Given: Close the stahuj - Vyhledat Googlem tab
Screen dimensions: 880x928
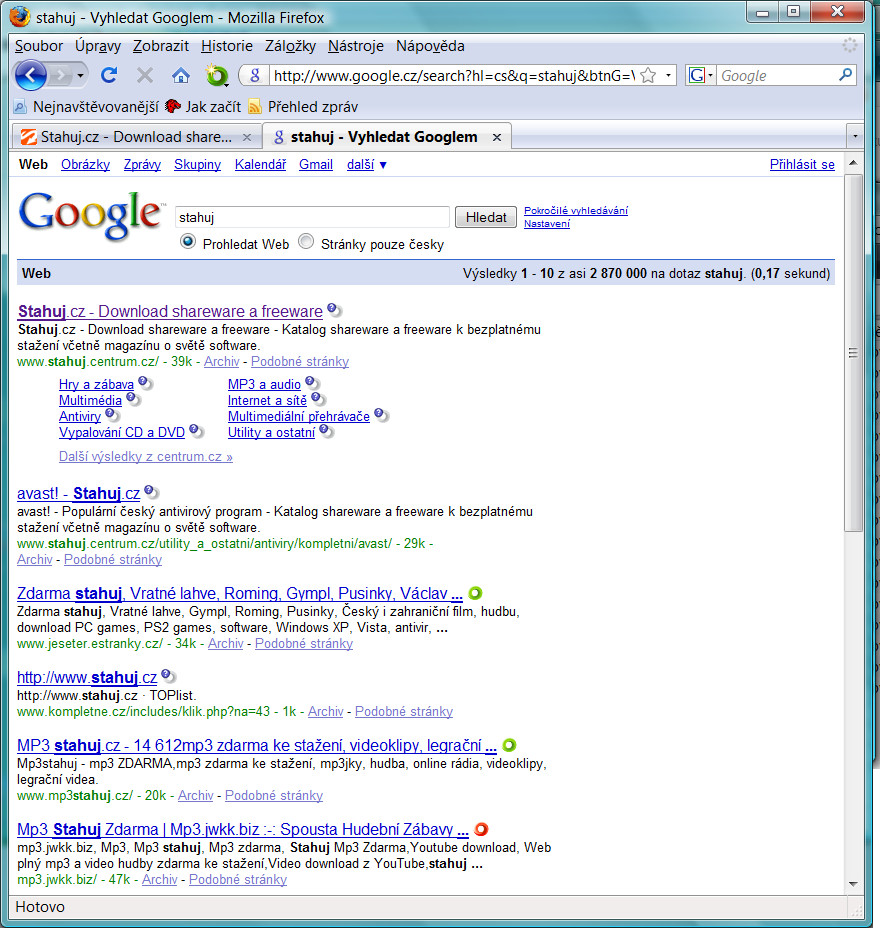Looking at the screenshot, I should click(497, 137).
